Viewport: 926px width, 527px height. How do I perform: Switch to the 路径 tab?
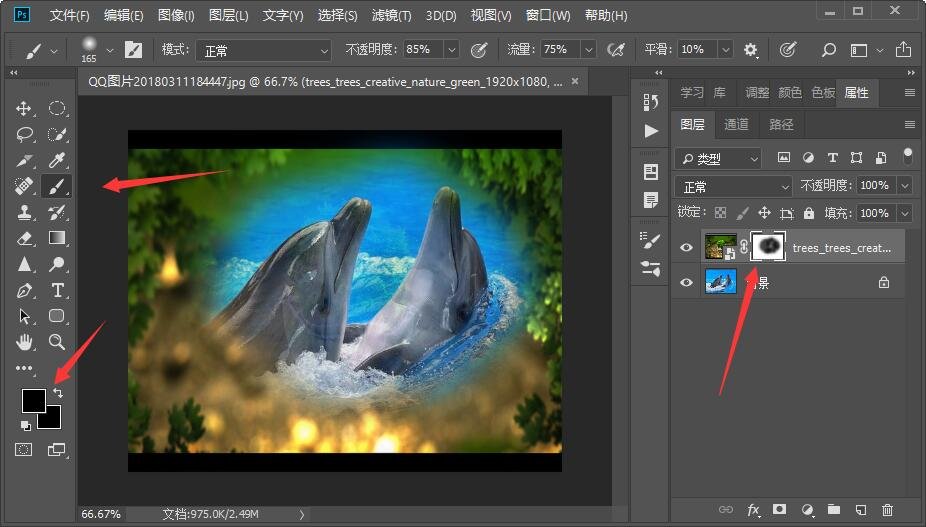pos(781,124)
